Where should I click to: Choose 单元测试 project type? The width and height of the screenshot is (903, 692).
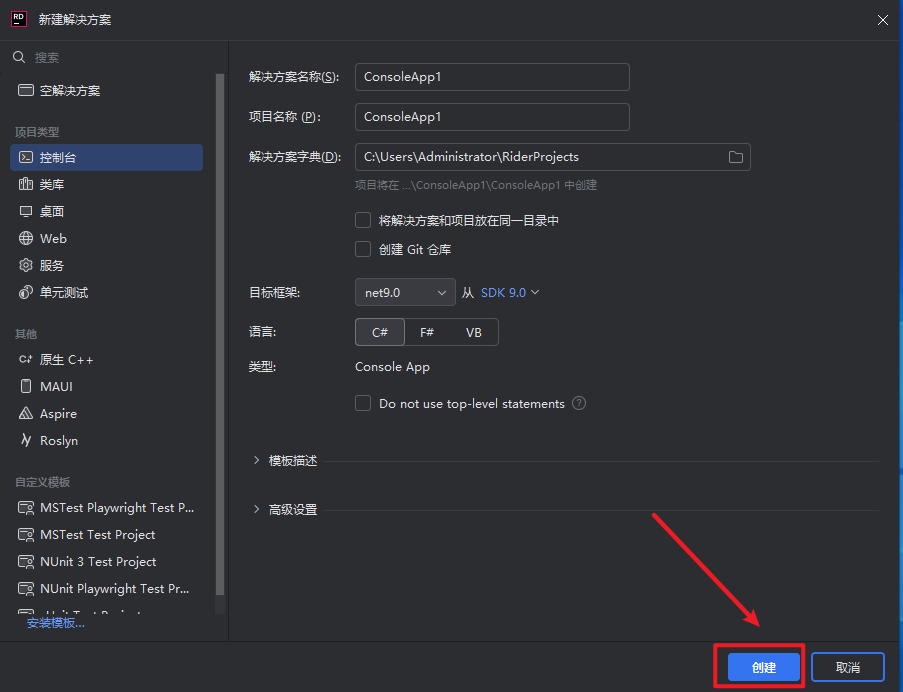[107, 292]
